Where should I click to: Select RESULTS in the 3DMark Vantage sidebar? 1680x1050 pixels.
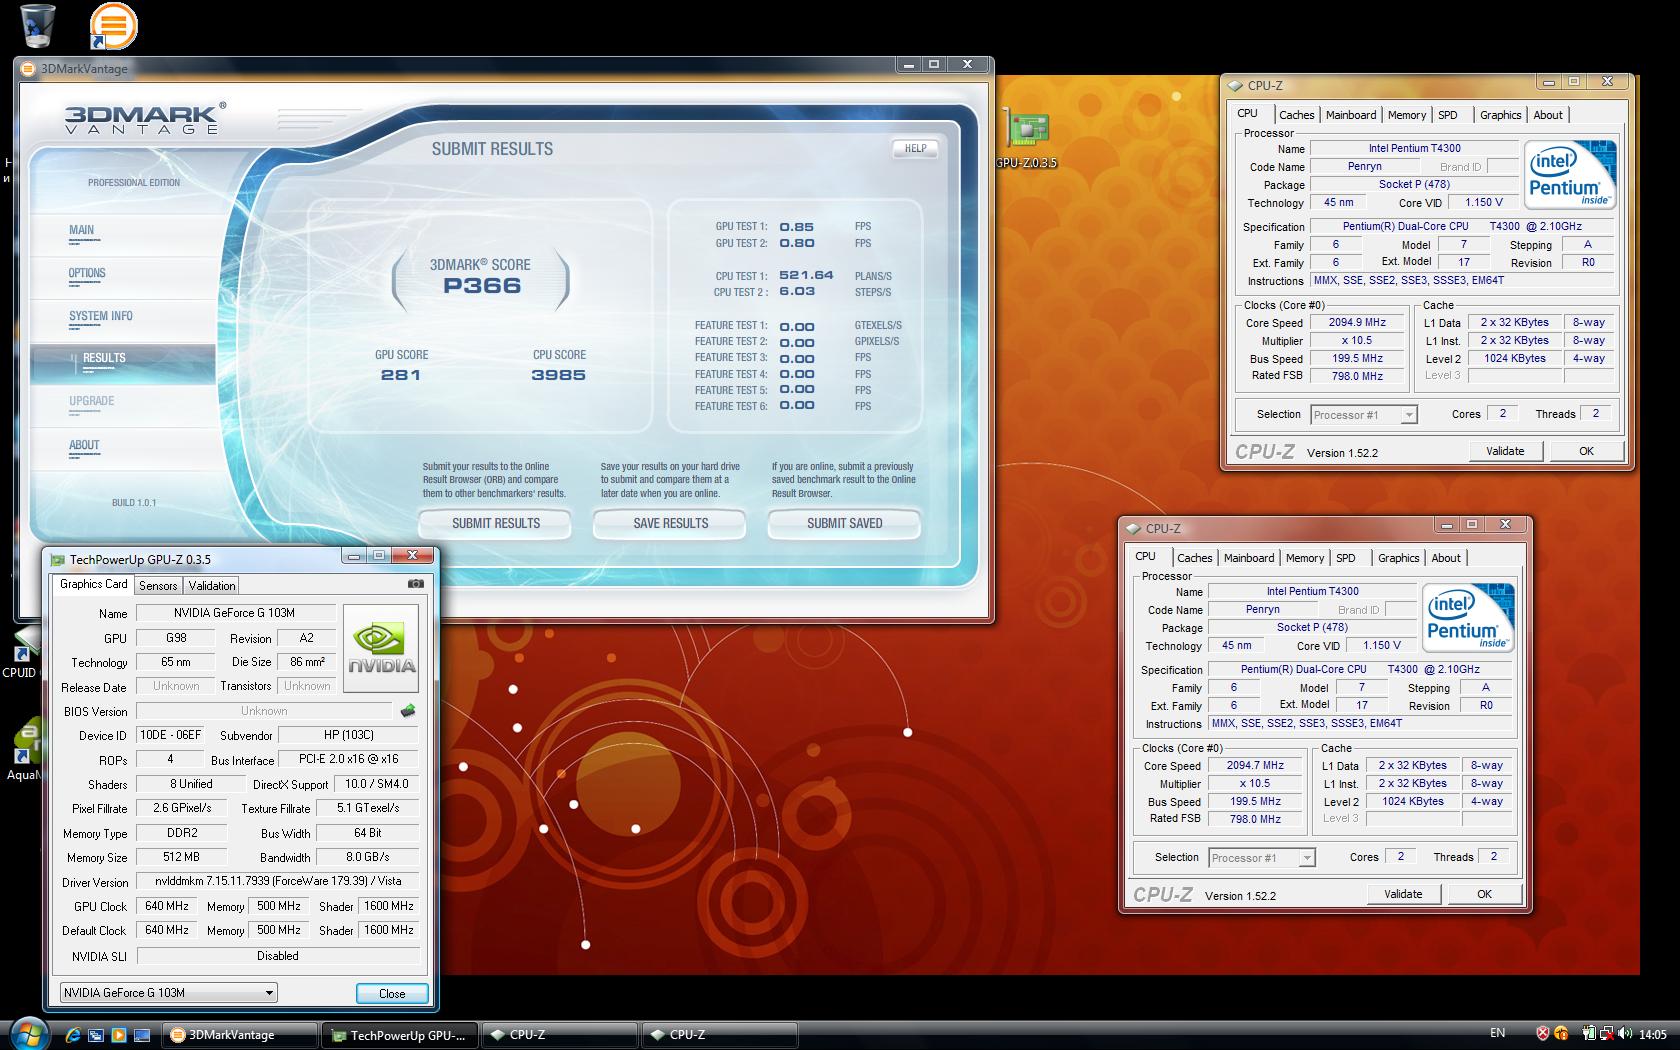124,363
